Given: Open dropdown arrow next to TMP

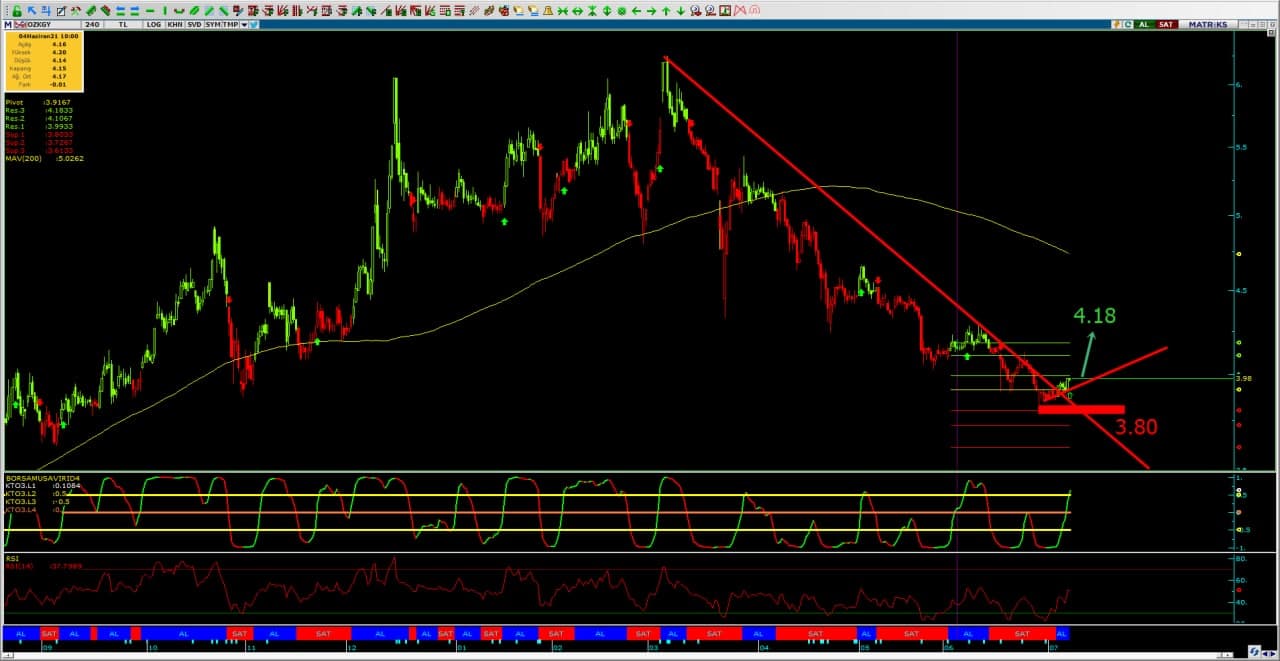Looking at the screenshot, I should pos(243,24).
